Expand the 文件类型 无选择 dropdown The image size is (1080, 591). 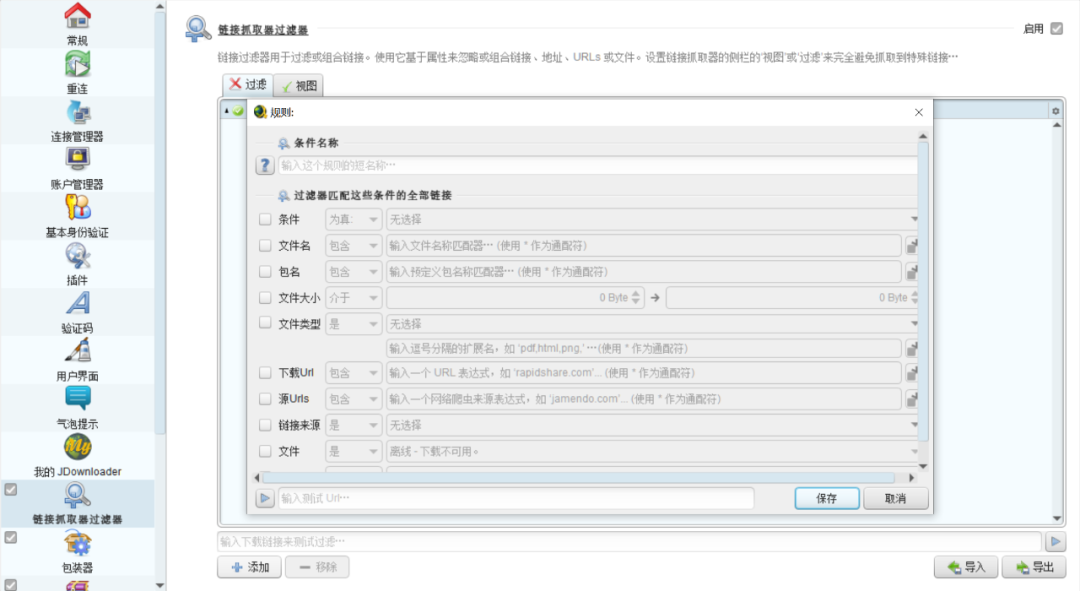click(x=652, y=324)
